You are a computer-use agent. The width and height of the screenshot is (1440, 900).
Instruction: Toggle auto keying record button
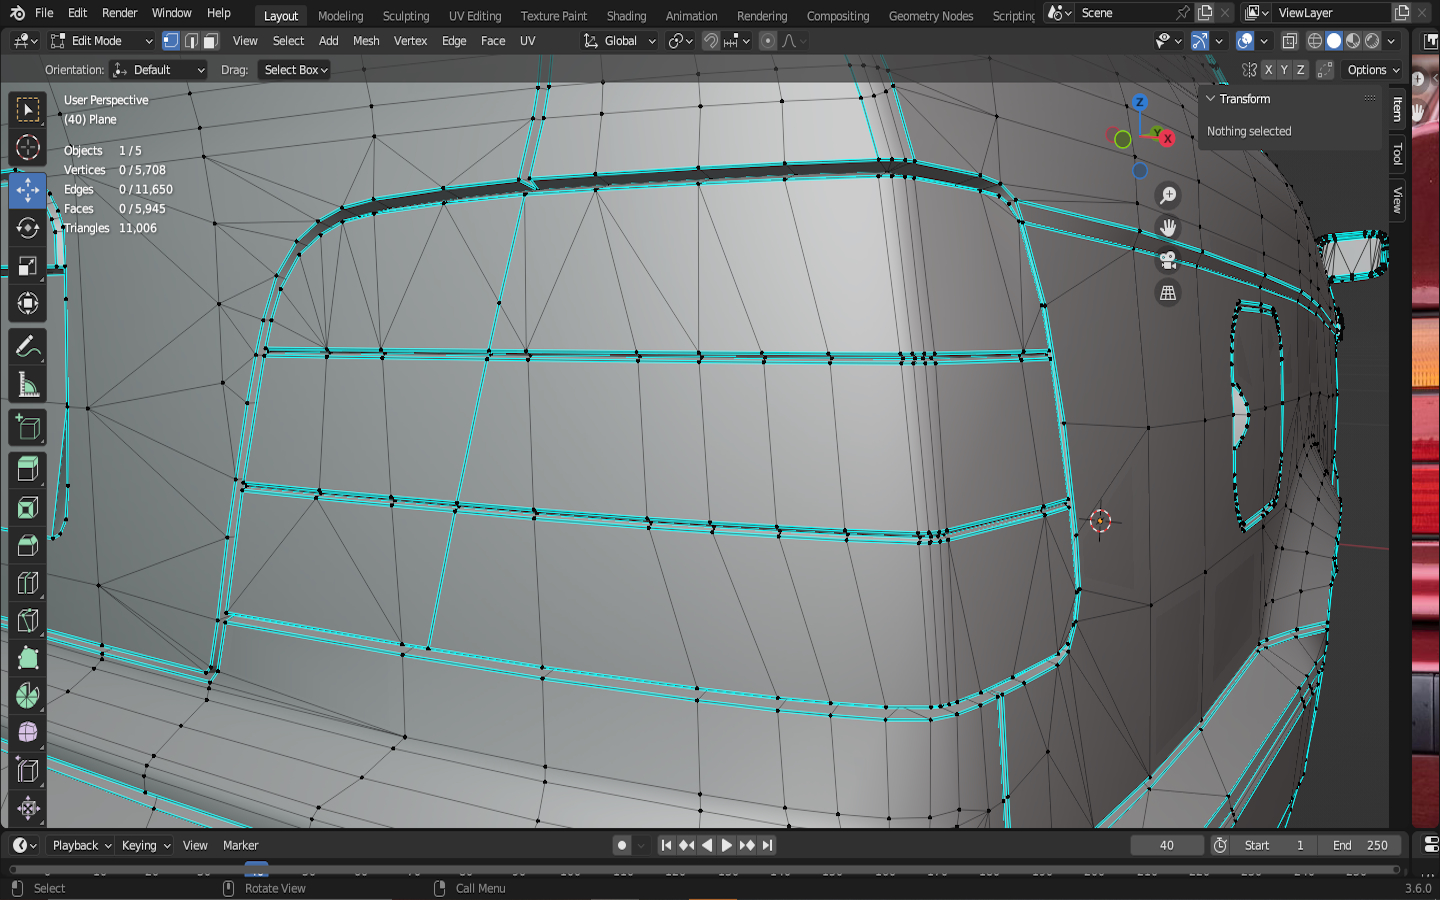(x=622, y=845)
